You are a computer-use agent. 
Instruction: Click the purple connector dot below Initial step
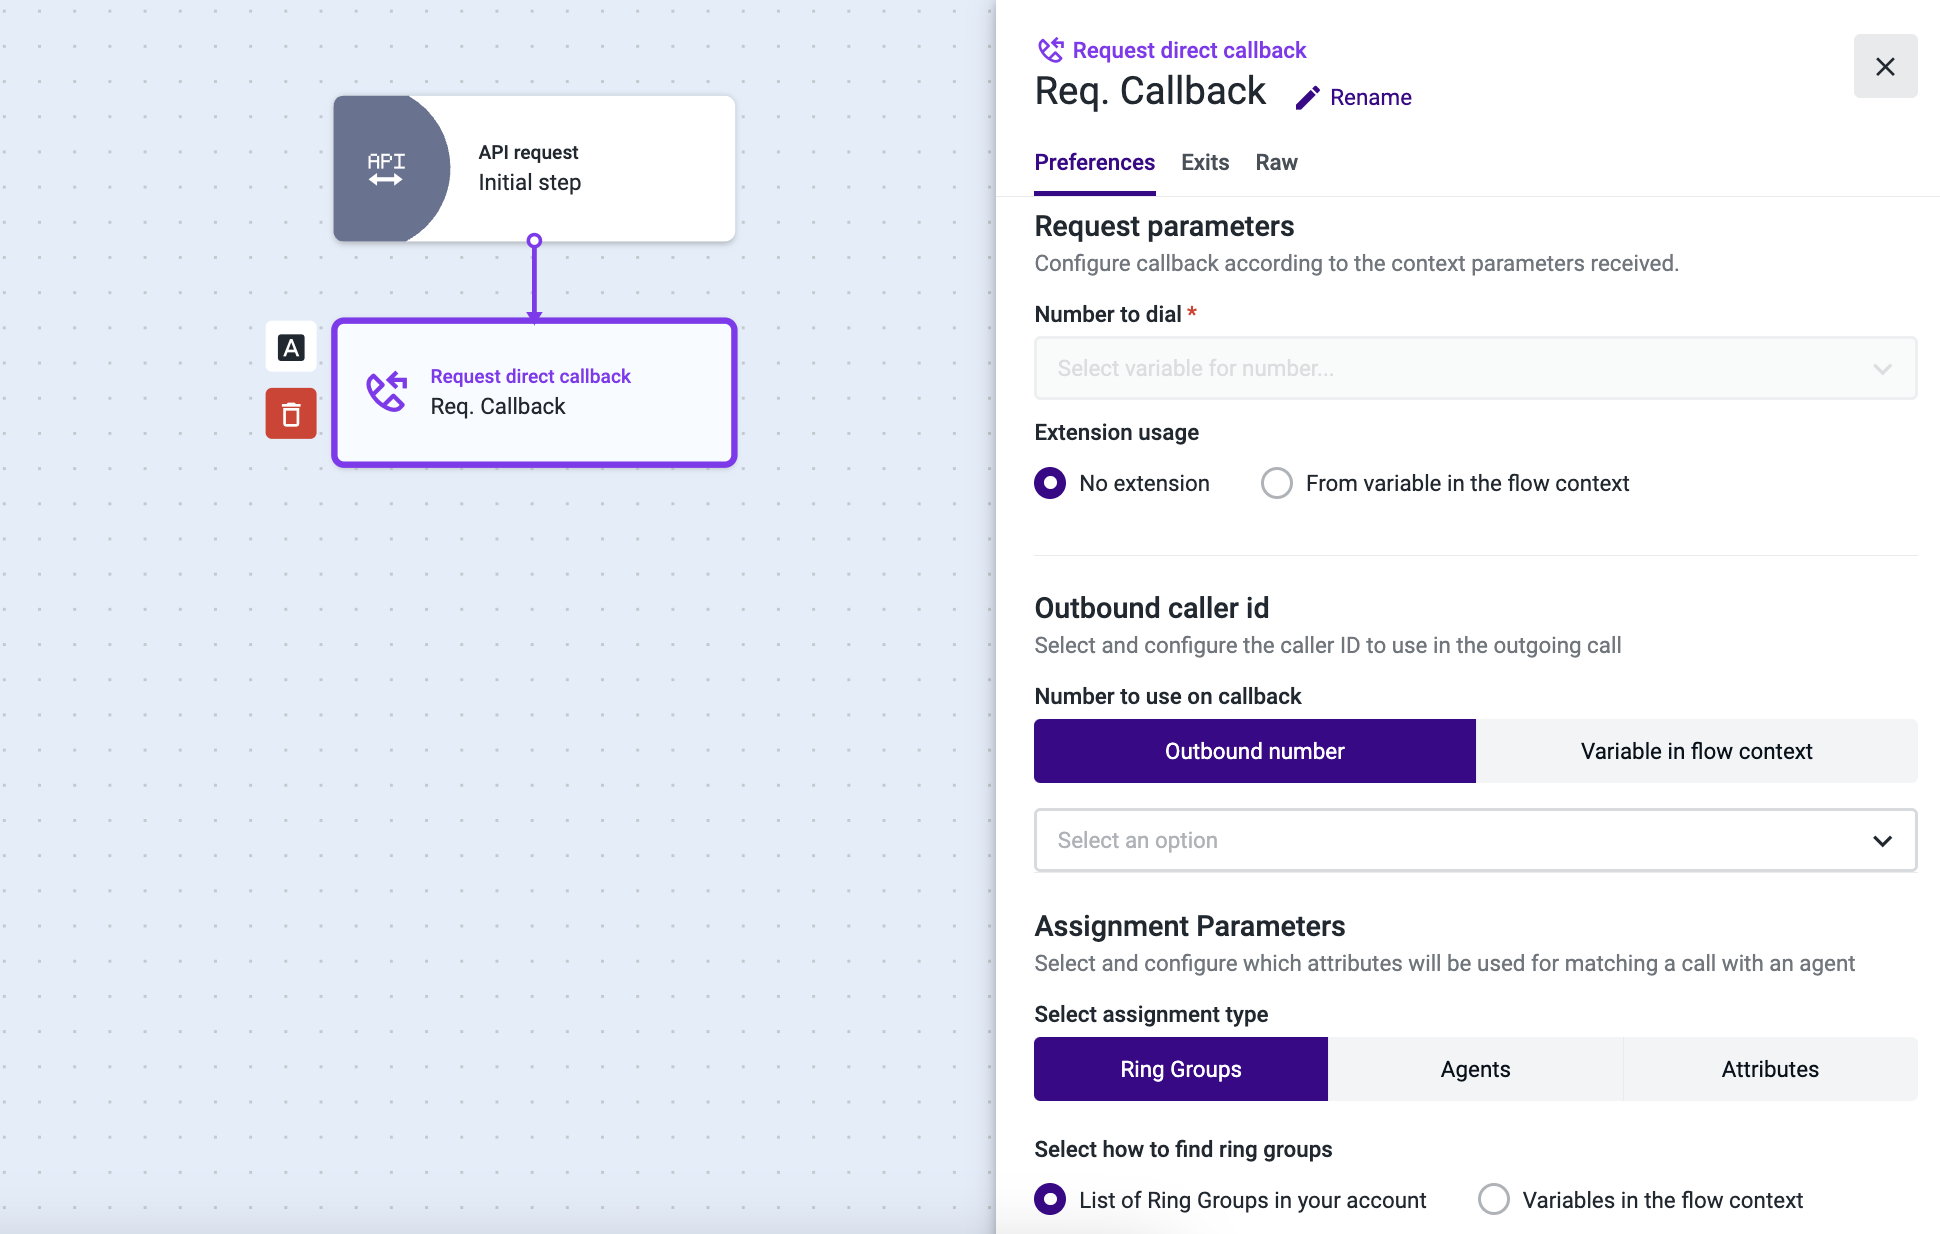click(534, 241)
